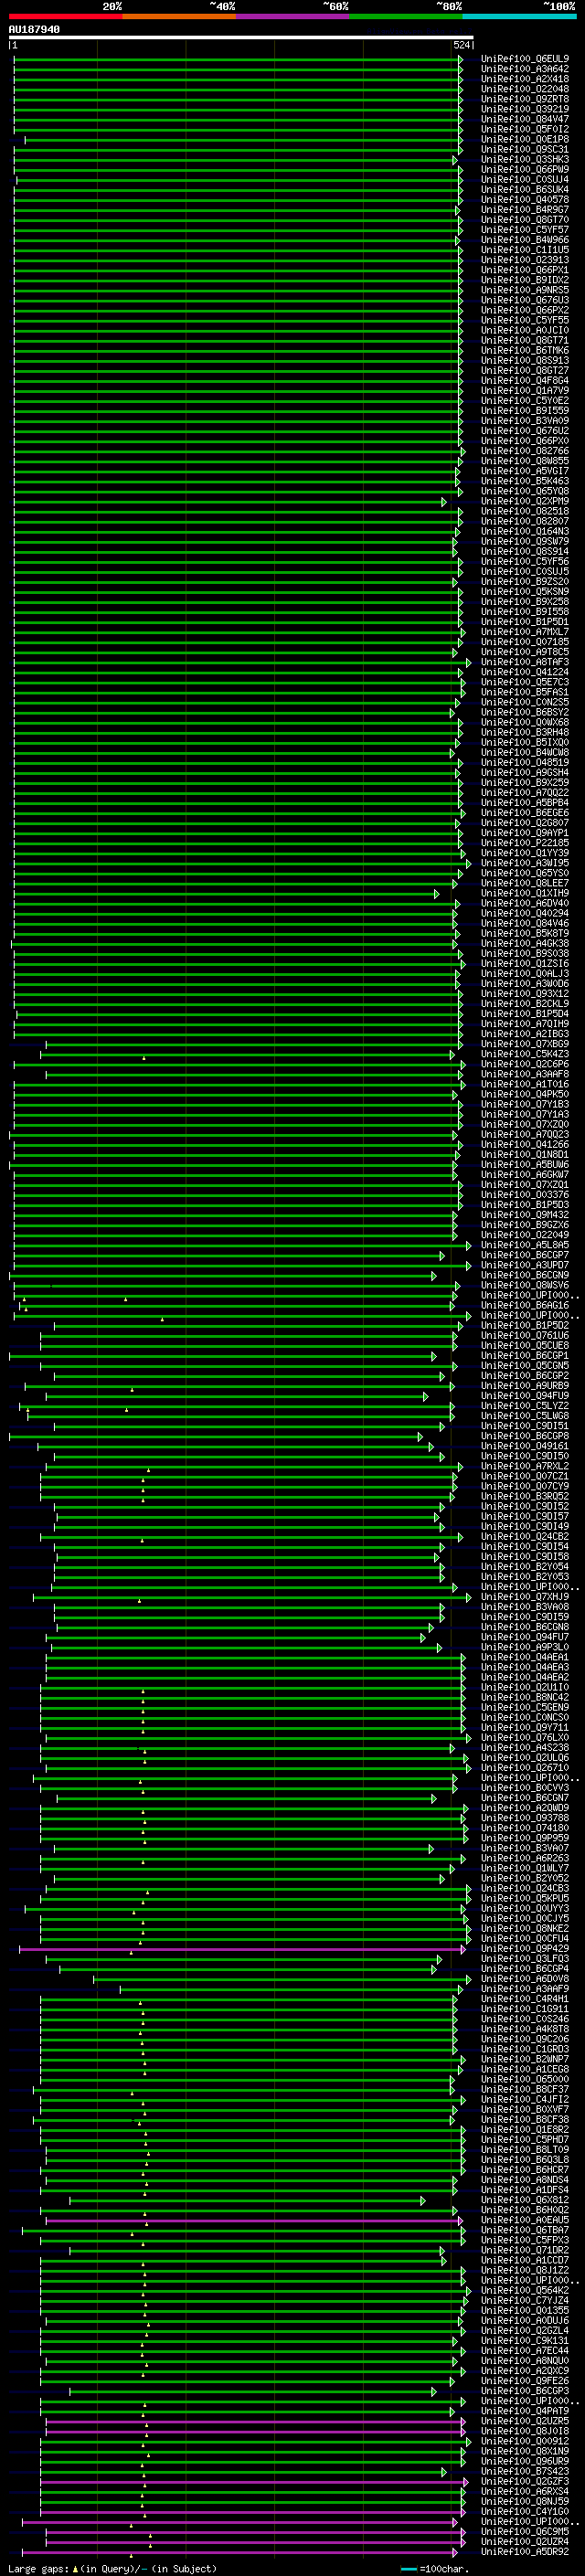
Task: Click label UniRef100_O49161
Action: (525, 1446)
